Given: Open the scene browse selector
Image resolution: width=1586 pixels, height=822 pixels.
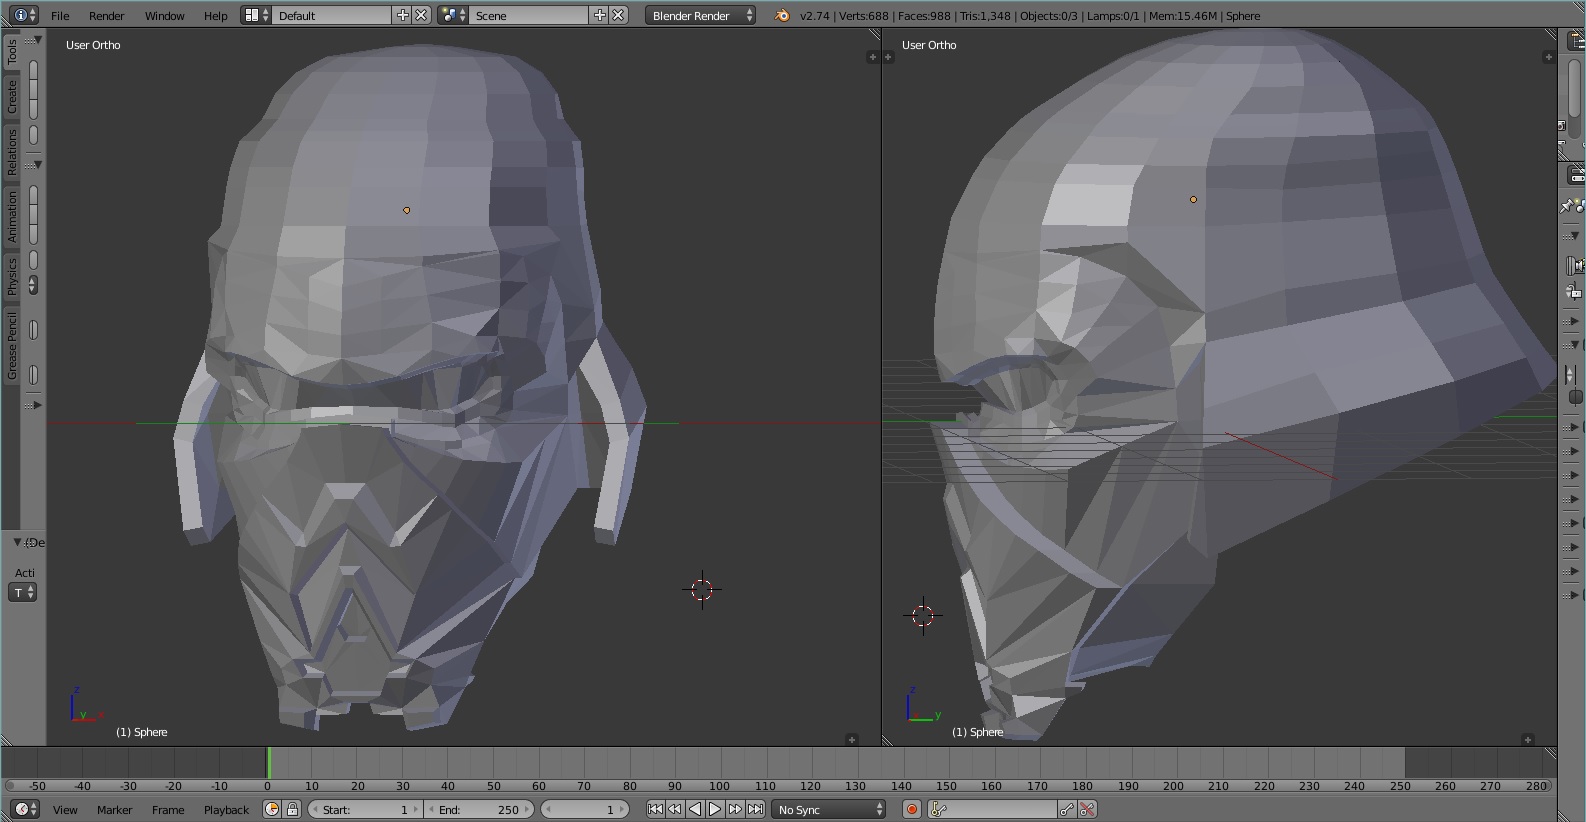Looking at the screenshot, I should click(453, 15).
